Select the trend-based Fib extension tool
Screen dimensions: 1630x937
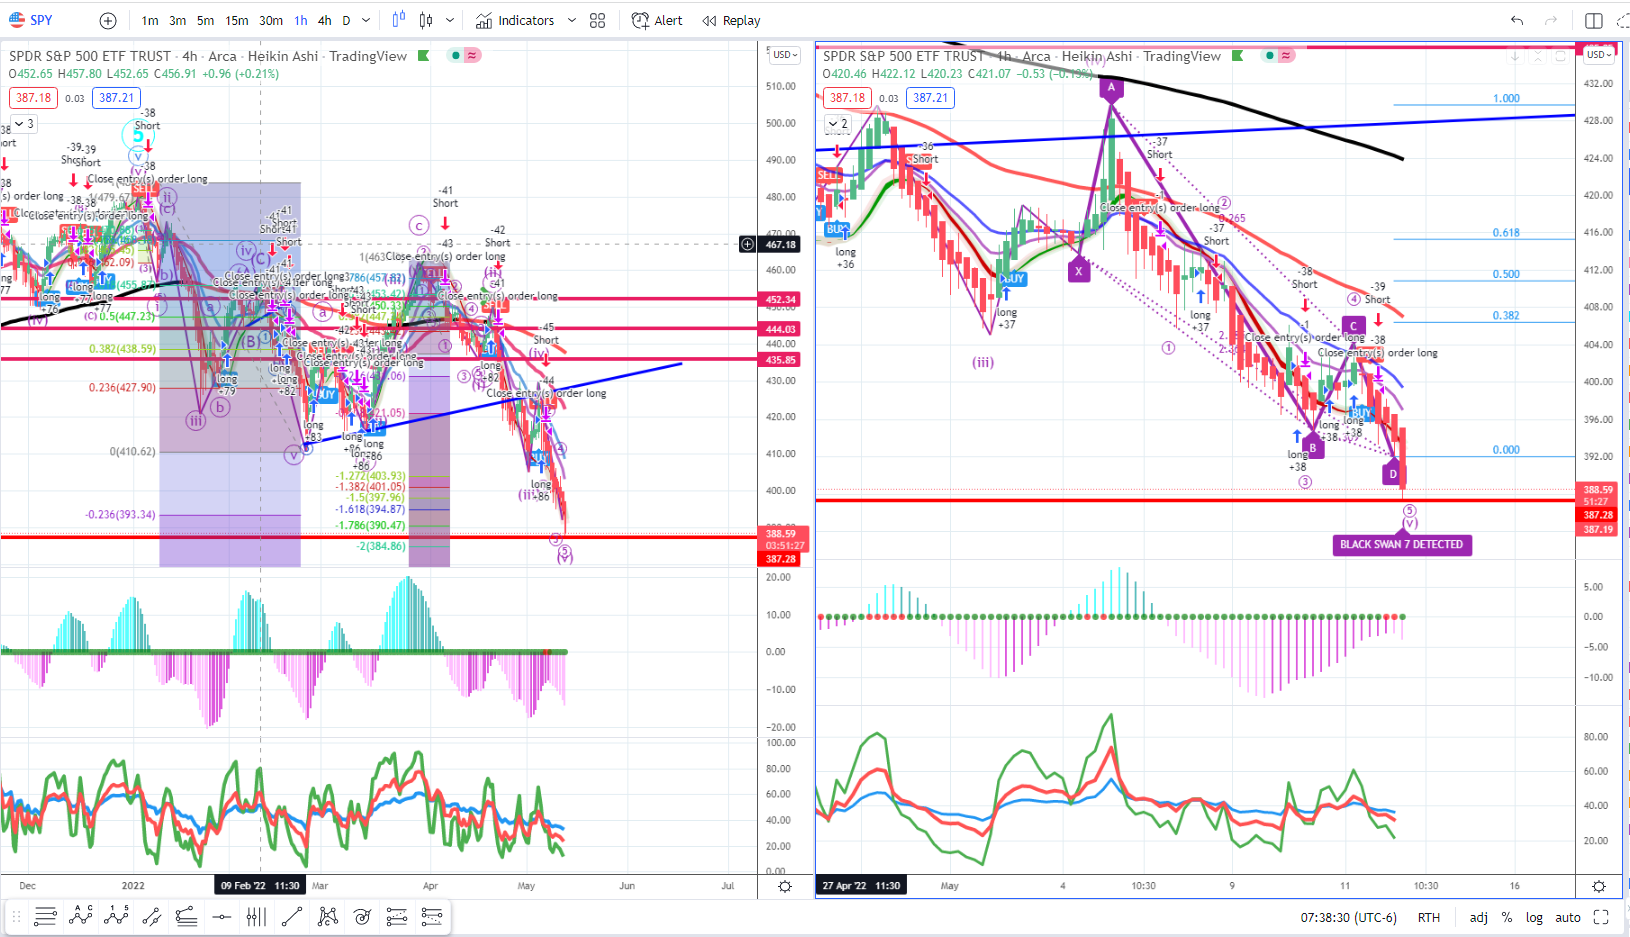[x=432, y=916]
